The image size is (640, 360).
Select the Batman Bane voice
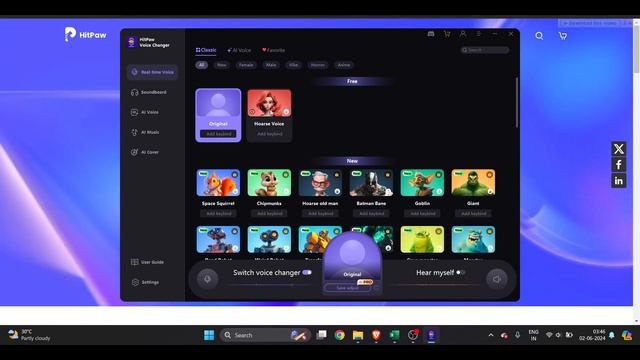point(371,183)
